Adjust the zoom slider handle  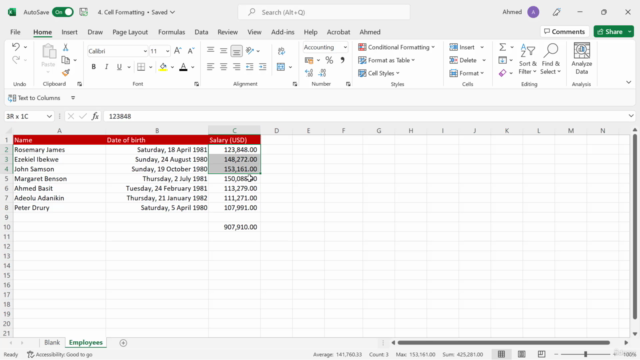585,354
